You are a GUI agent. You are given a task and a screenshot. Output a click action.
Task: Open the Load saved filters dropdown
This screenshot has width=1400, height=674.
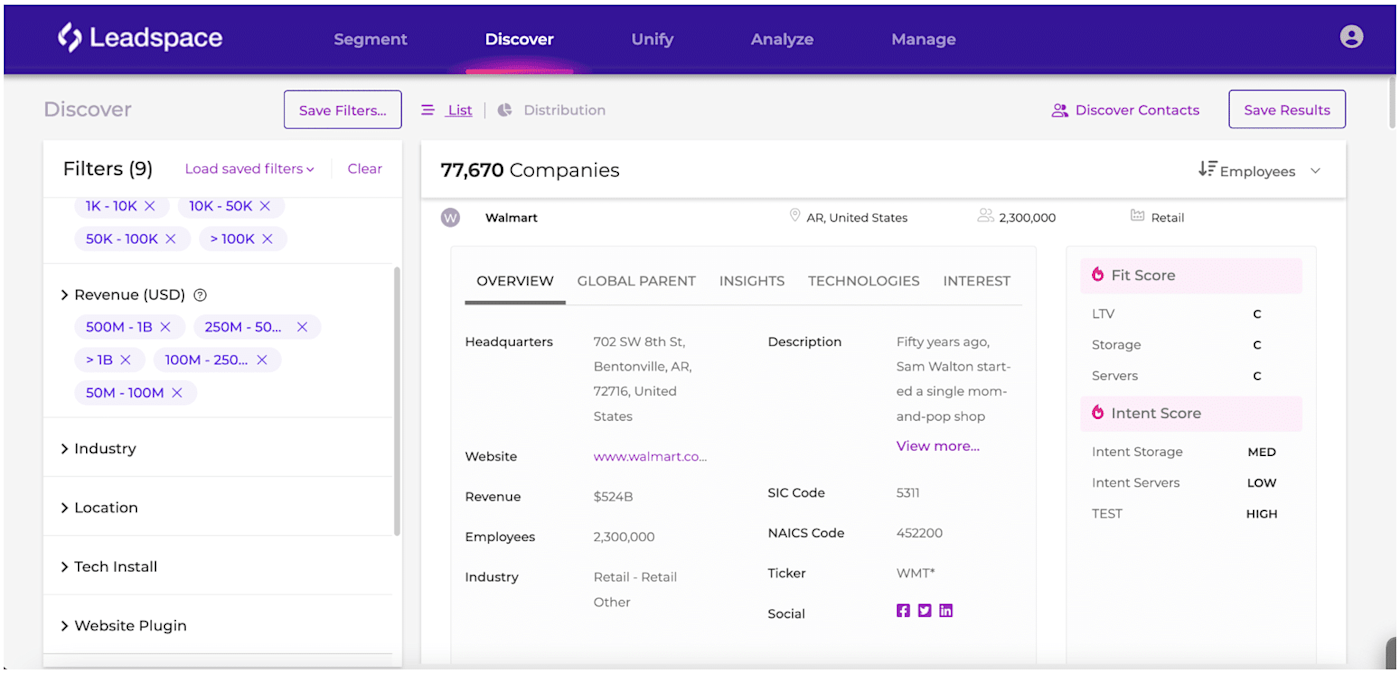pos(249,169)
